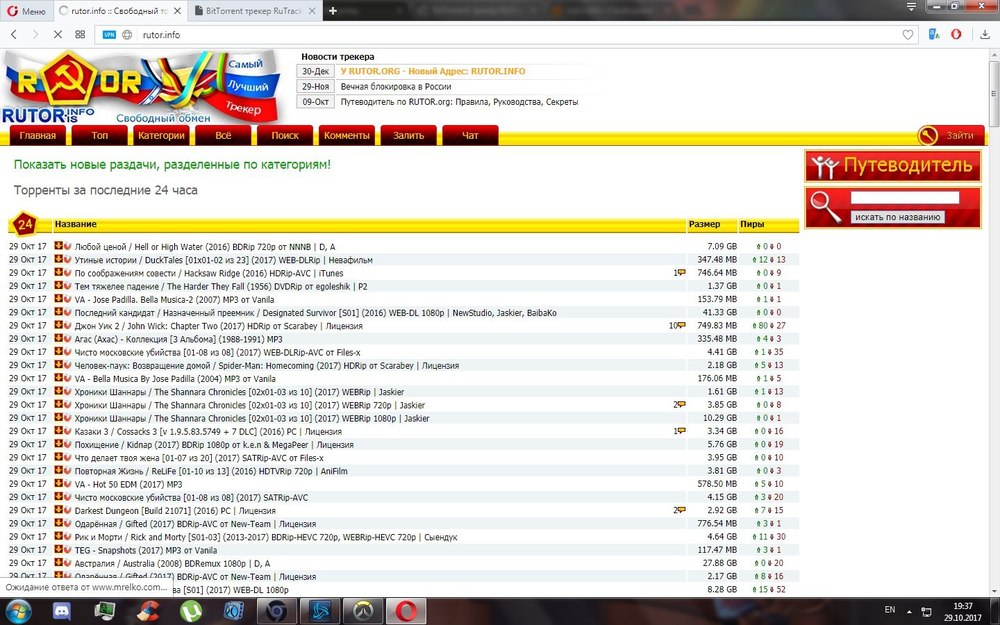Download torrent file for Hell or High Water

(x=58, y=246)
